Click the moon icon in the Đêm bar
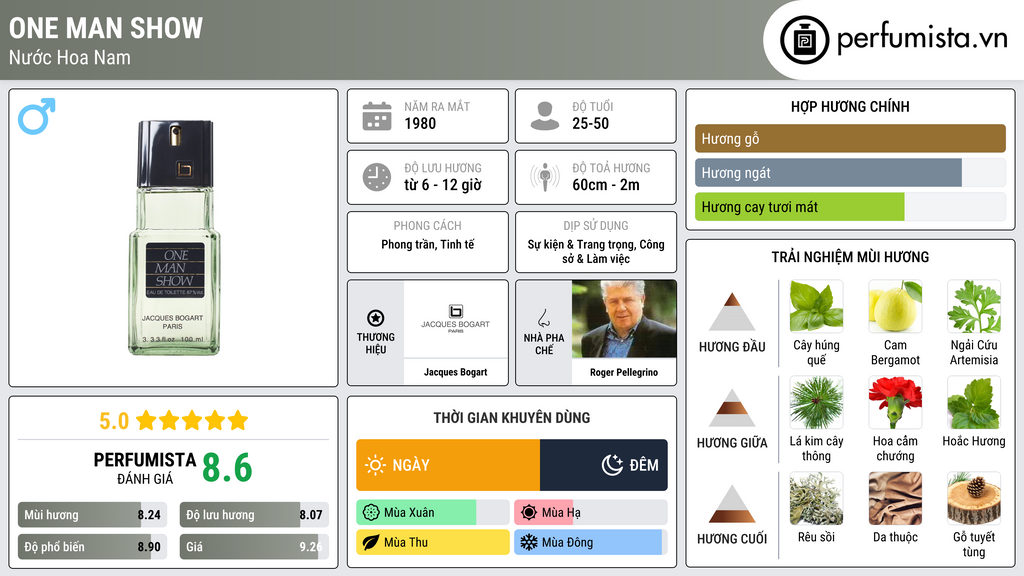The height and width of the screenshot is (576, 1024). 612,465
